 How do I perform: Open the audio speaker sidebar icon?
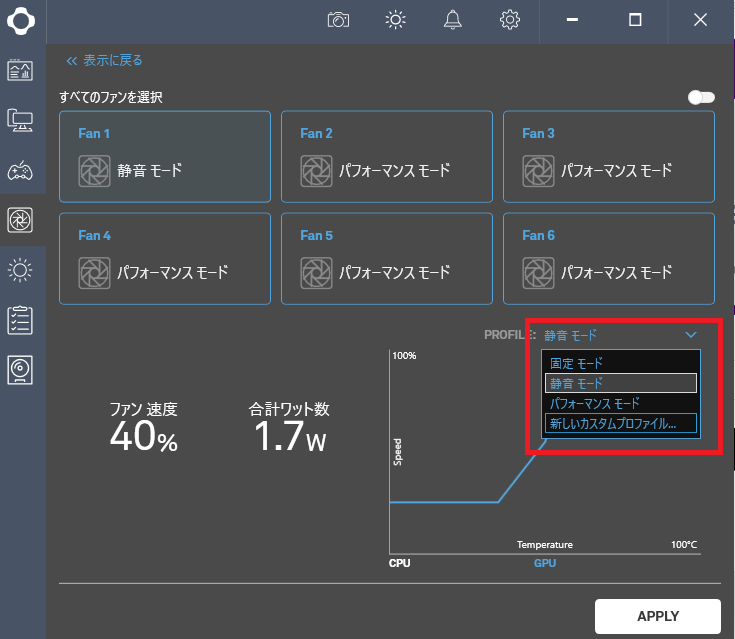tap(20, 370)
